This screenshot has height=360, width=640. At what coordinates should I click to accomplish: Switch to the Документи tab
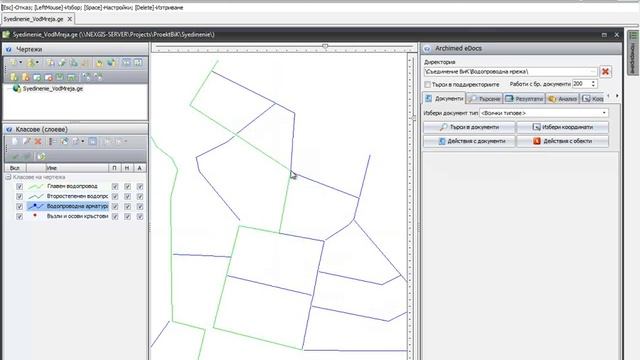point(444,98)
